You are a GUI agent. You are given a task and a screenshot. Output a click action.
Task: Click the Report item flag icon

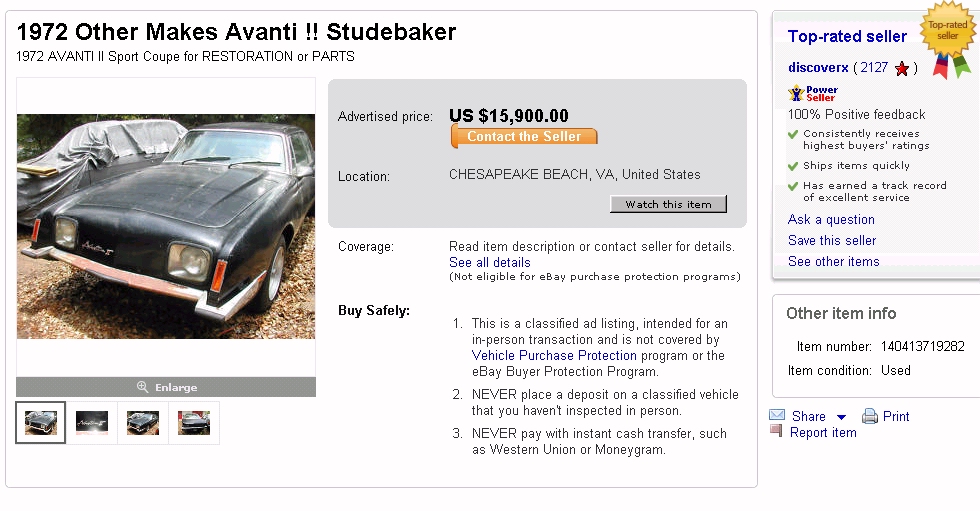tap(776, 431)
